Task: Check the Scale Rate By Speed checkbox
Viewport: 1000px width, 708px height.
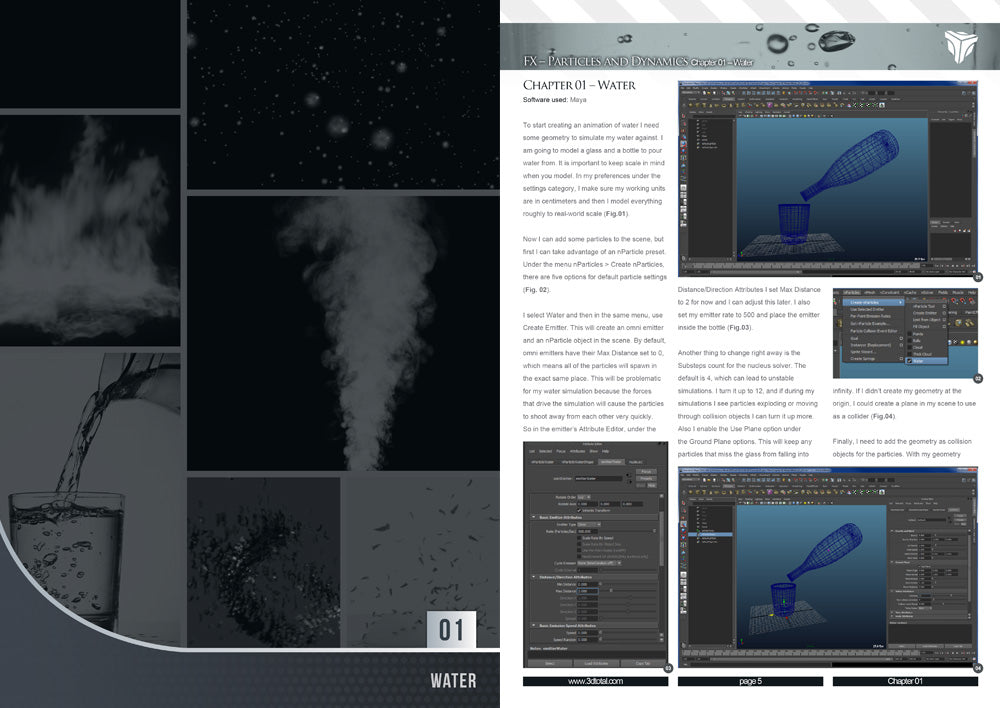Action: pos(578,537)
